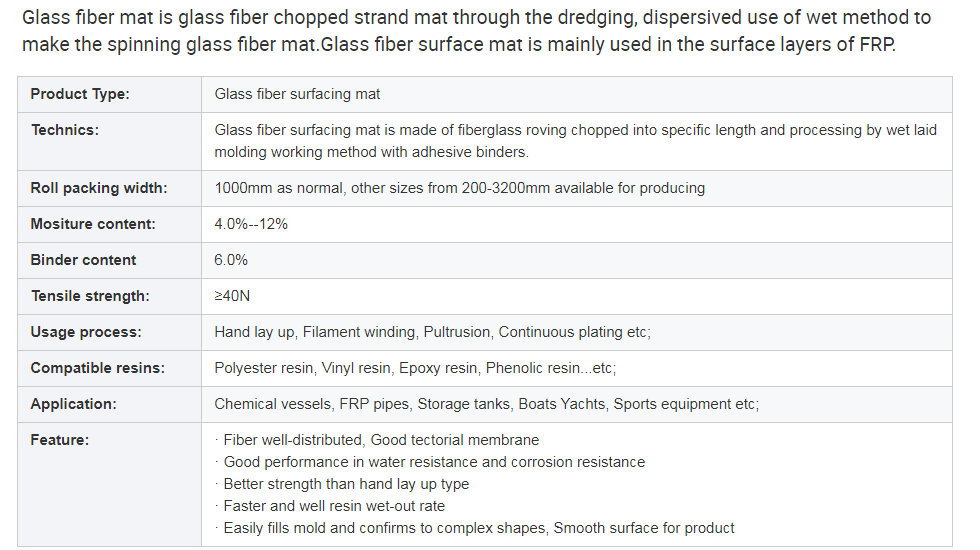Click the Roll packing width label
The height and width of the screenshot is (550, 980).
pyautogui.click(x=99, y=188)
